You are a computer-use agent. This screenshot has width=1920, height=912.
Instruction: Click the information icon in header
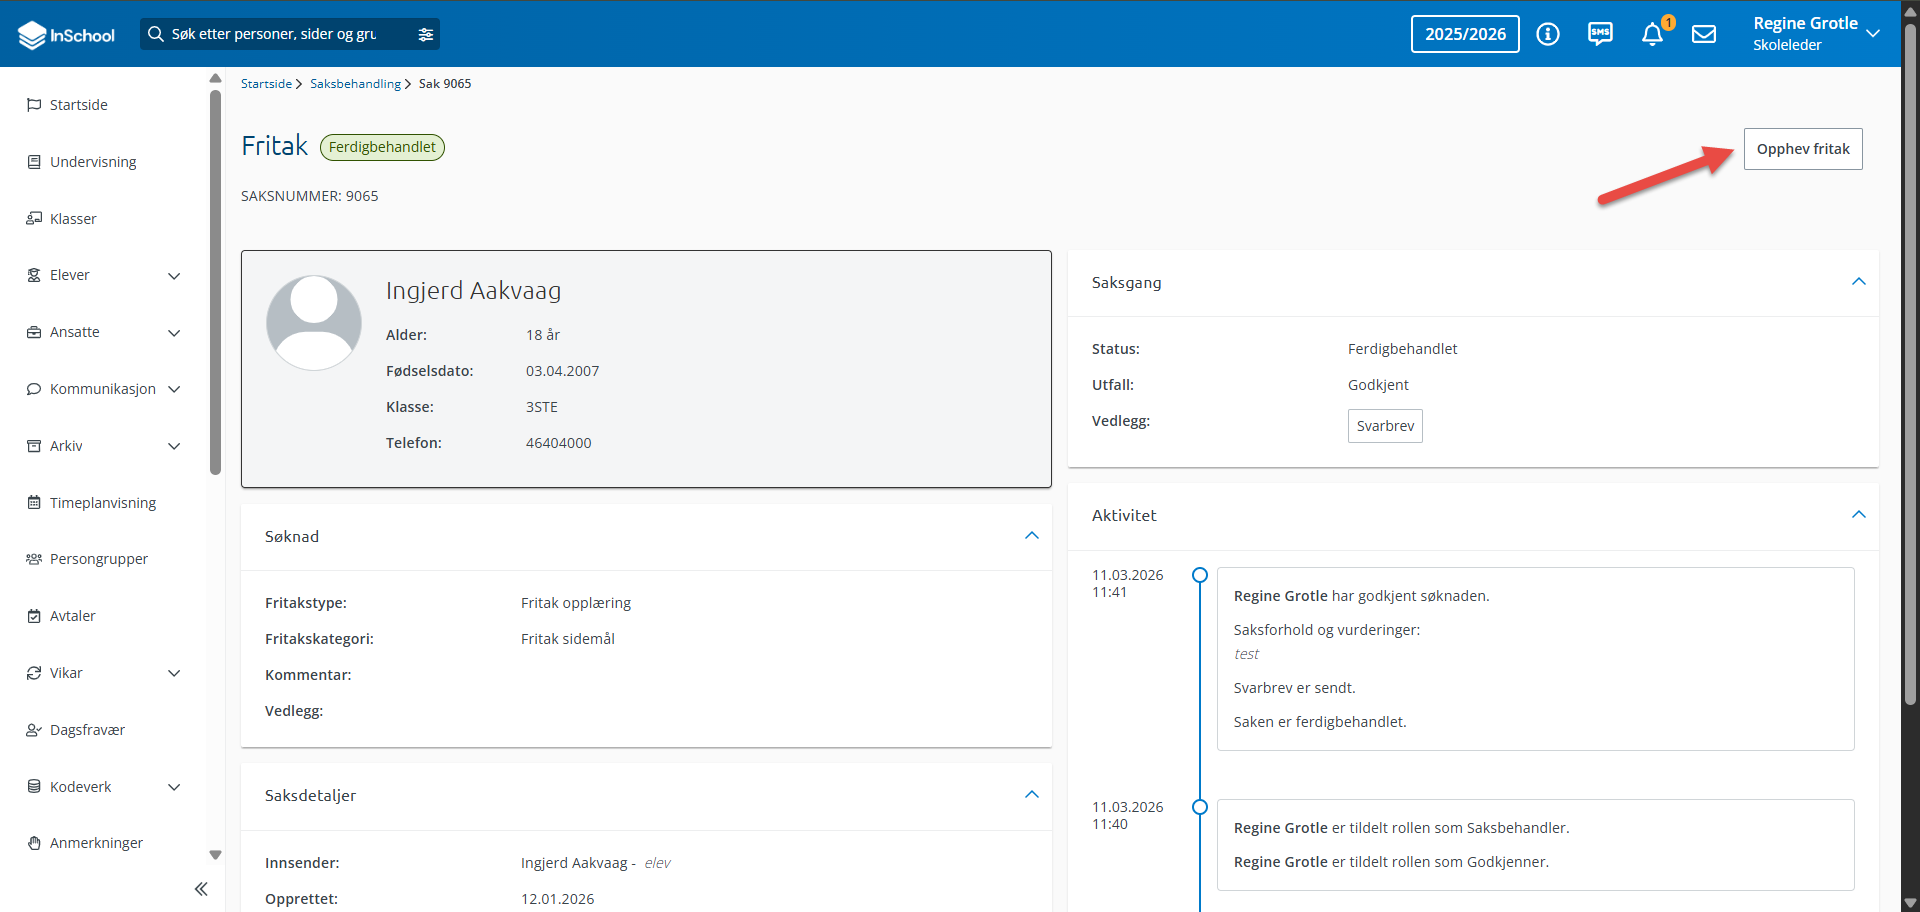point(1548,34)
